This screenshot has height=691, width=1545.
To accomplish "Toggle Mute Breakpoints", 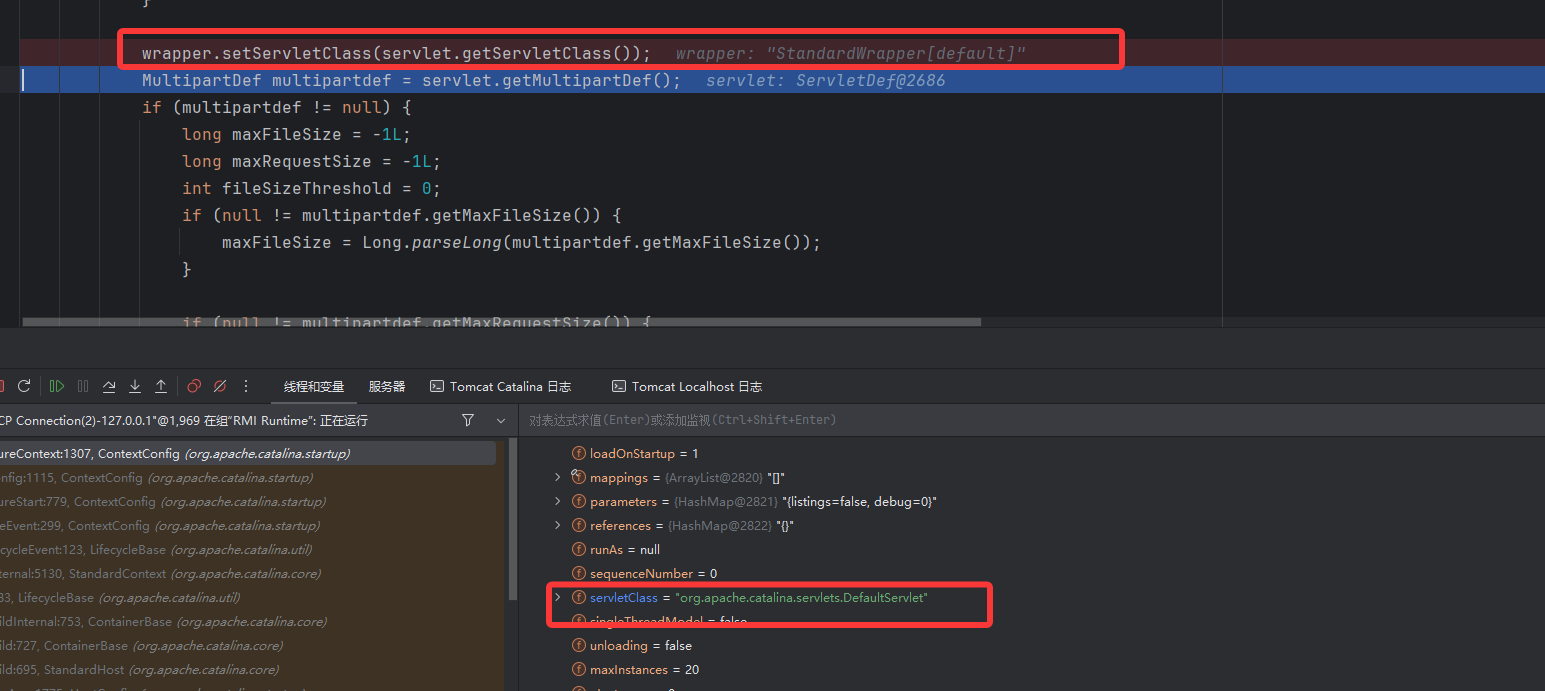I will pyautogui.click(x=220, y=386).
